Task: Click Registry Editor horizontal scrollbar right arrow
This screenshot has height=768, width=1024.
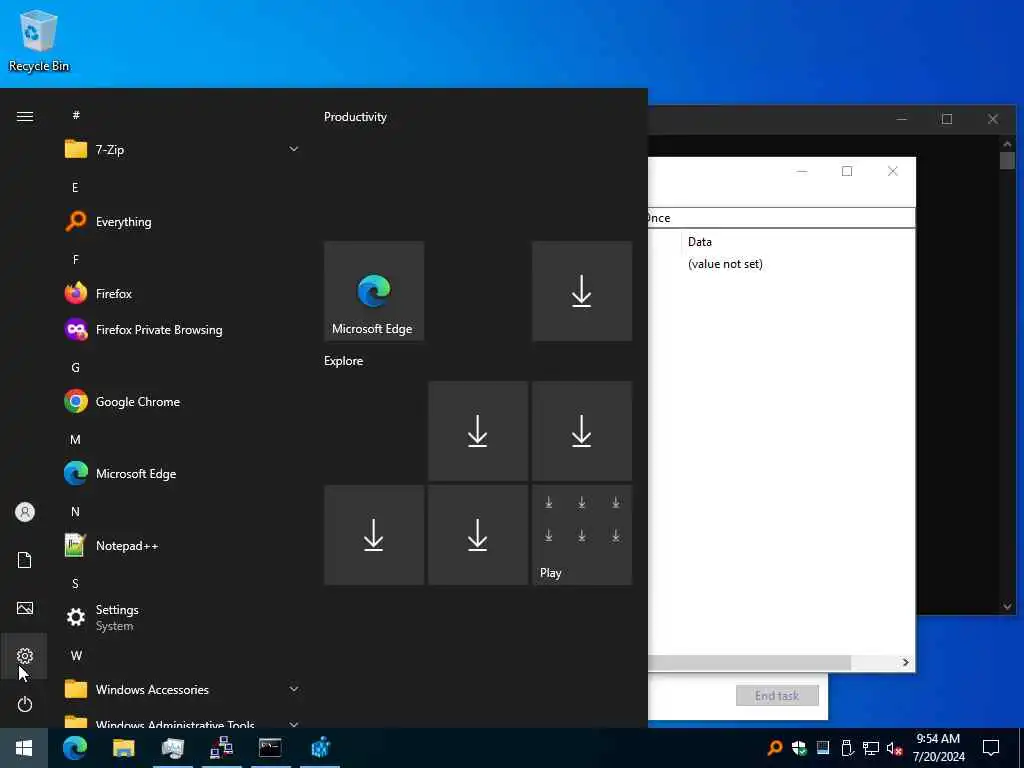Action: 906,662
